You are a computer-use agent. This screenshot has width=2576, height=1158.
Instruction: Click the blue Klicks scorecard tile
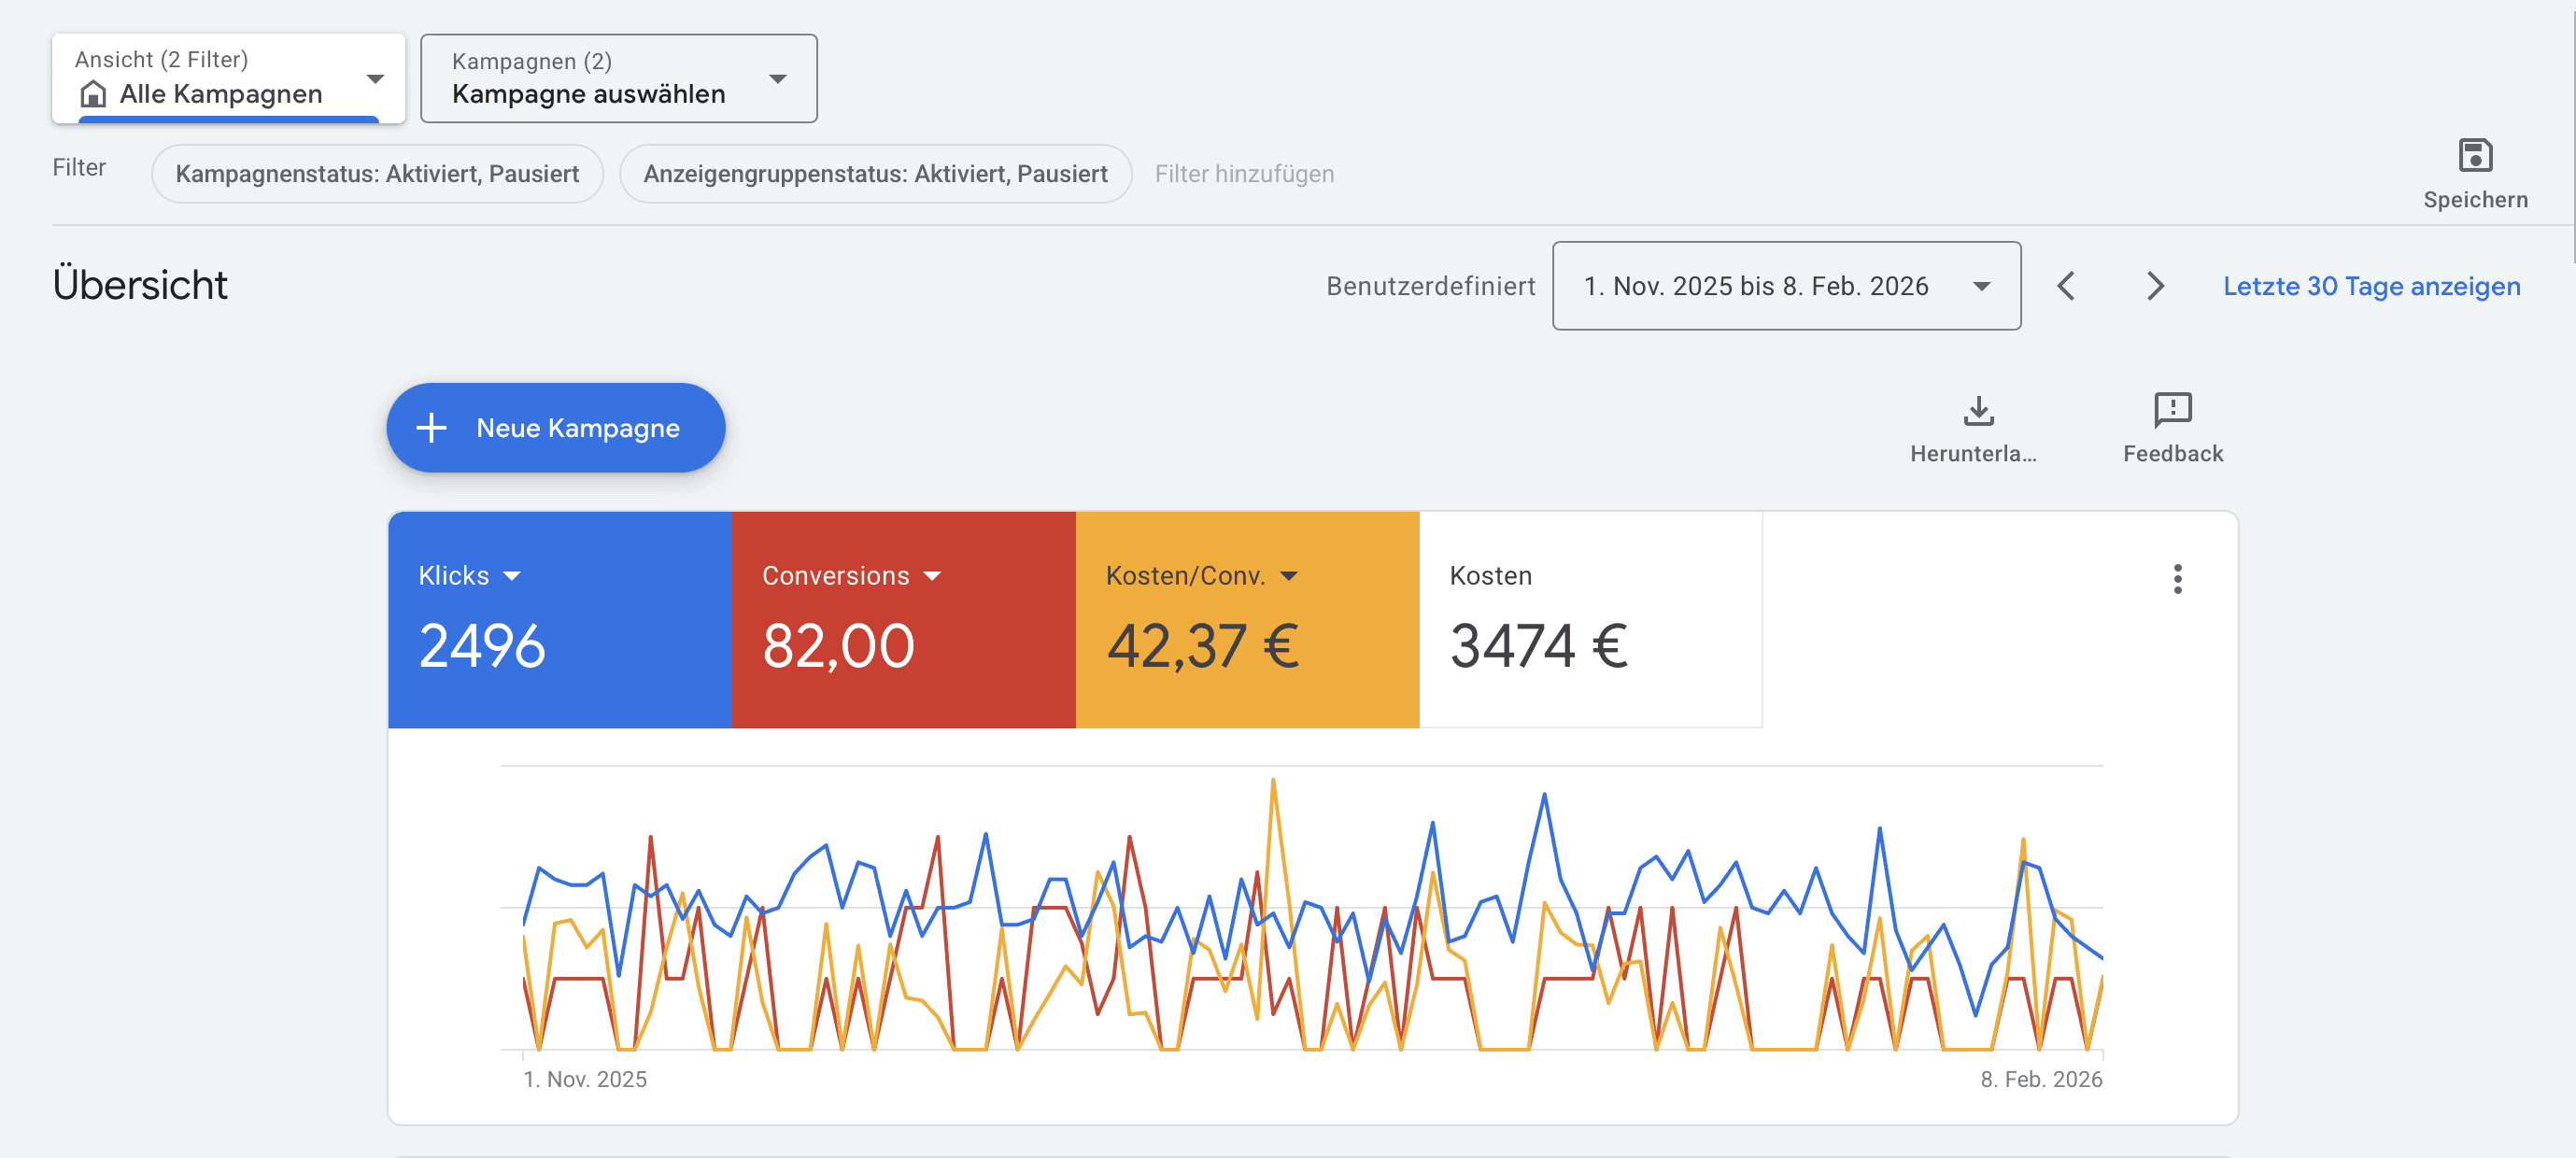(x=559, y=620)
